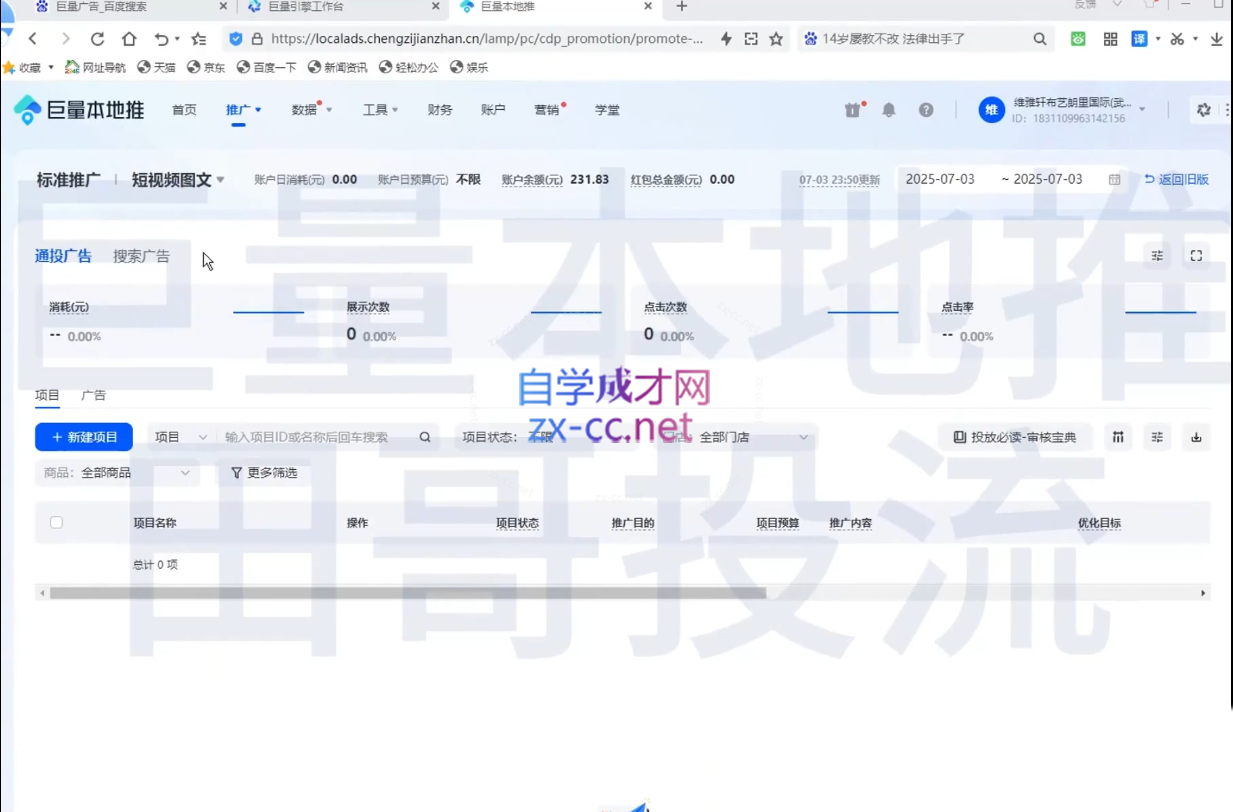
Task: Open the calendar icon in date range
Action: tap(1114, 180)
